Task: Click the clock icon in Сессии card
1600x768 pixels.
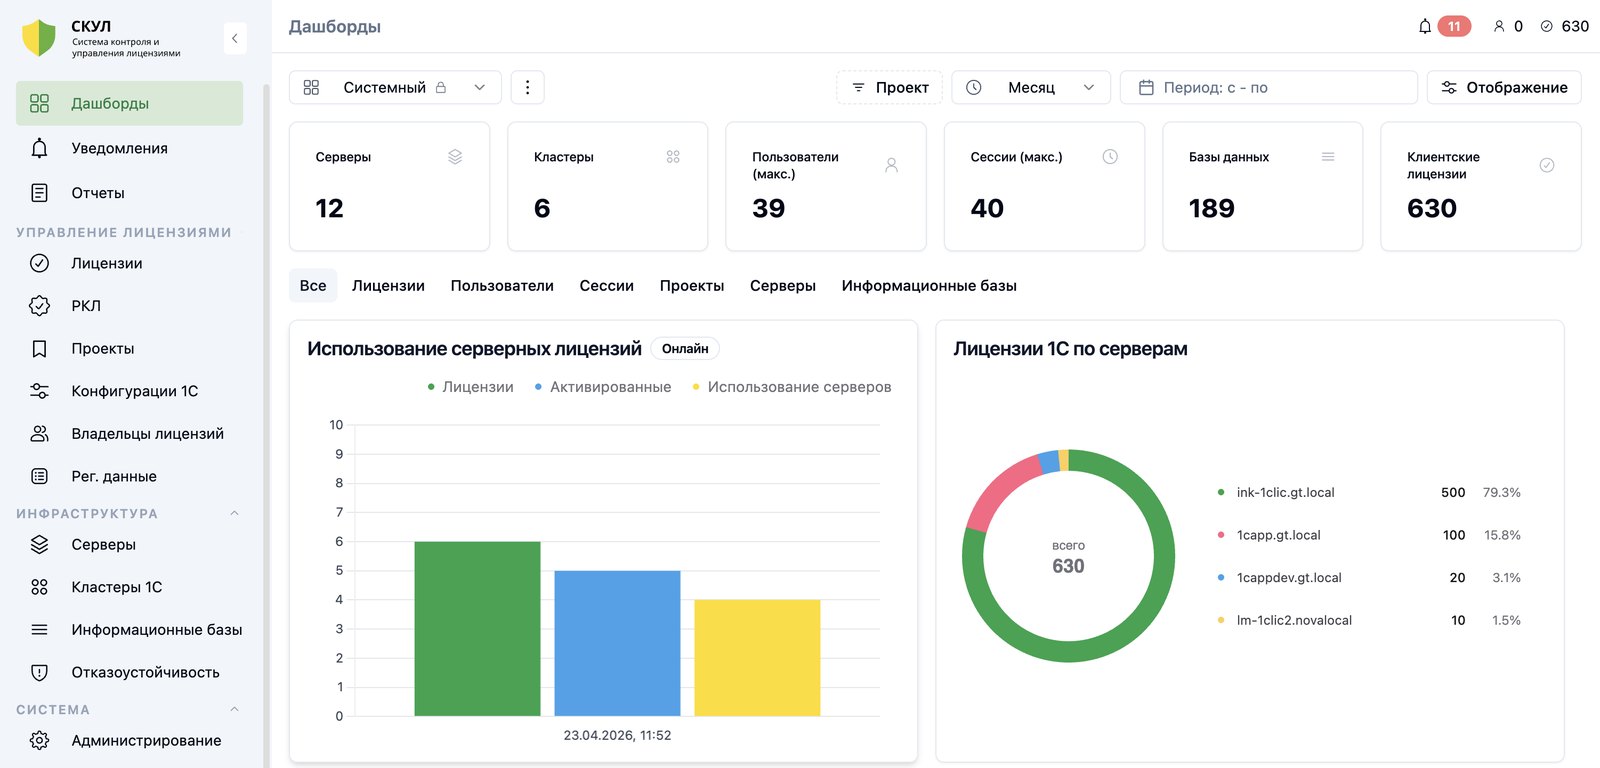Action: pos(1110,157)
